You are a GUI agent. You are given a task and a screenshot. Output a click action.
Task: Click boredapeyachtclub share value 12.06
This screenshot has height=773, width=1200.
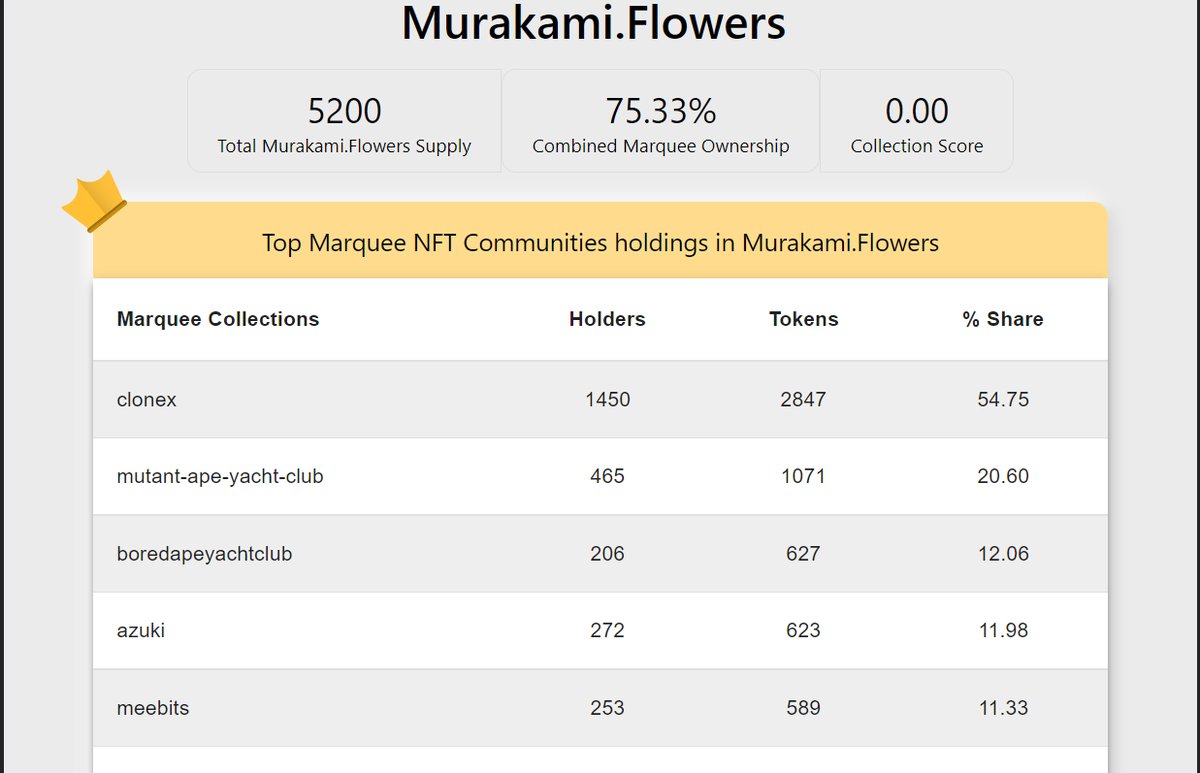1003,554
